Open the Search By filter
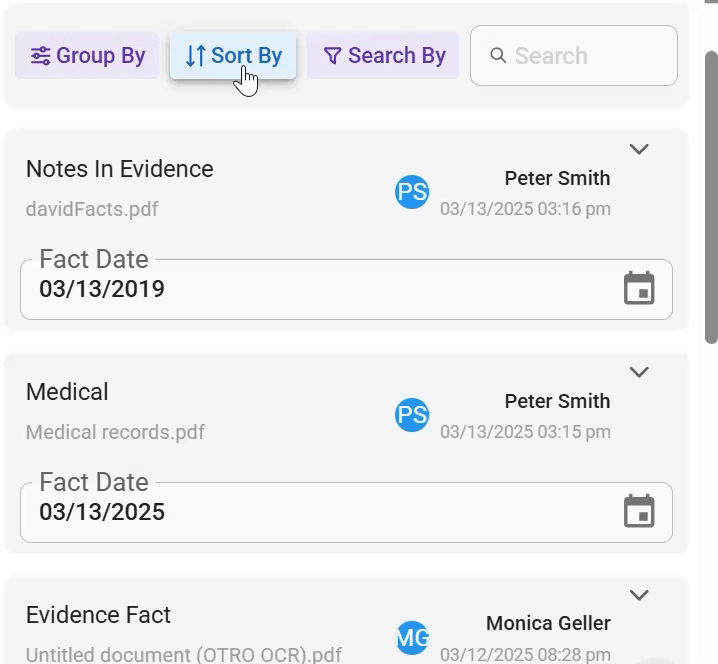 (x=383, y=55)
